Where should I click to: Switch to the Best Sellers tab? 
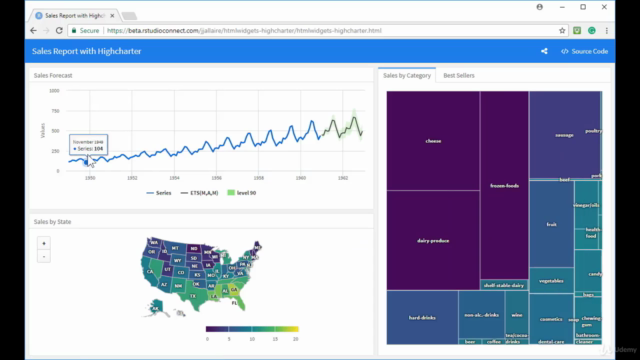[x=459, y=76]
